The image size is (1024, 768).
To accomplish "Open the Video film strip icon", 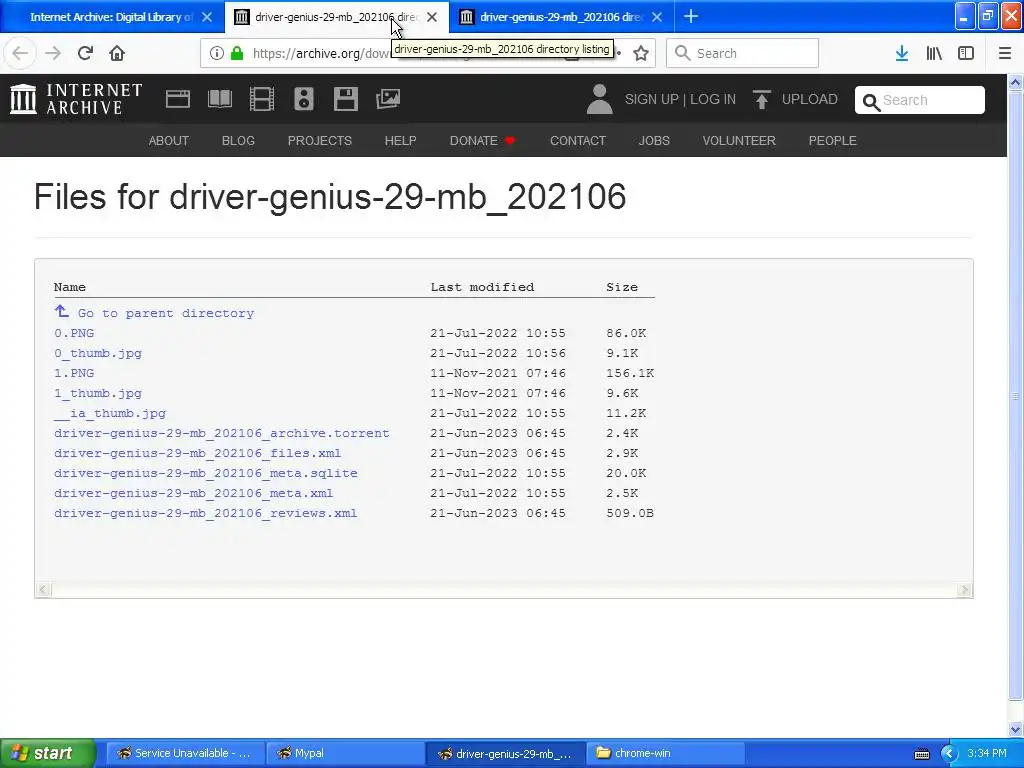I will pyautogui.click(x=262, y=99).
